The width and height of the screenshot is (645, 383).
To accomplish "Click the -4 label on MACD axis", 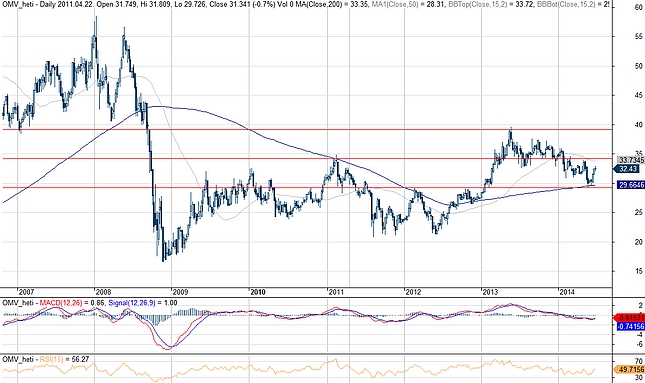I will point(640,335).
